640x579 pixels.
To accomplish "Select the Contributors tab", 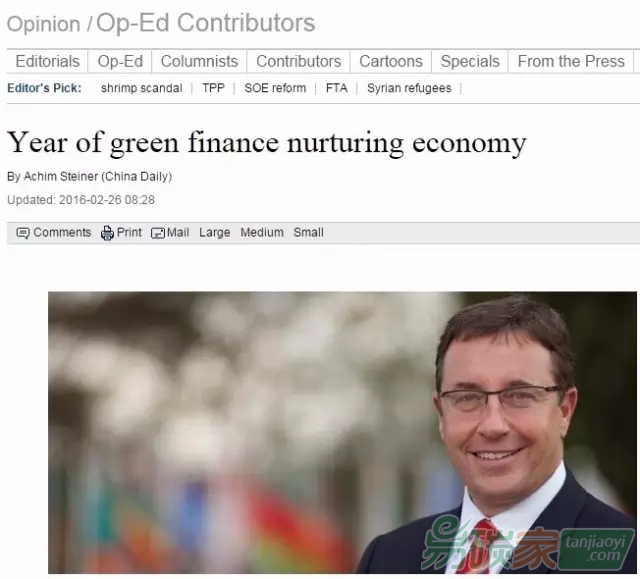I will [x=299, y=61].
